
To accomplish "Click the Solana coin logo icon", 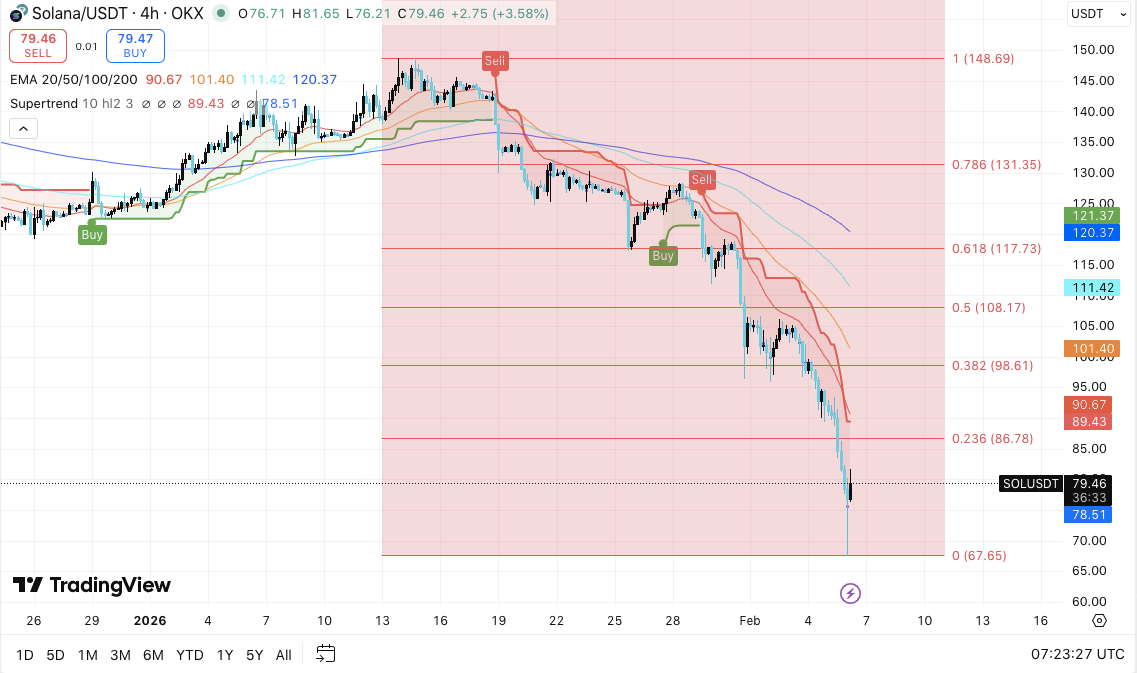I will [x=17, y=14].
